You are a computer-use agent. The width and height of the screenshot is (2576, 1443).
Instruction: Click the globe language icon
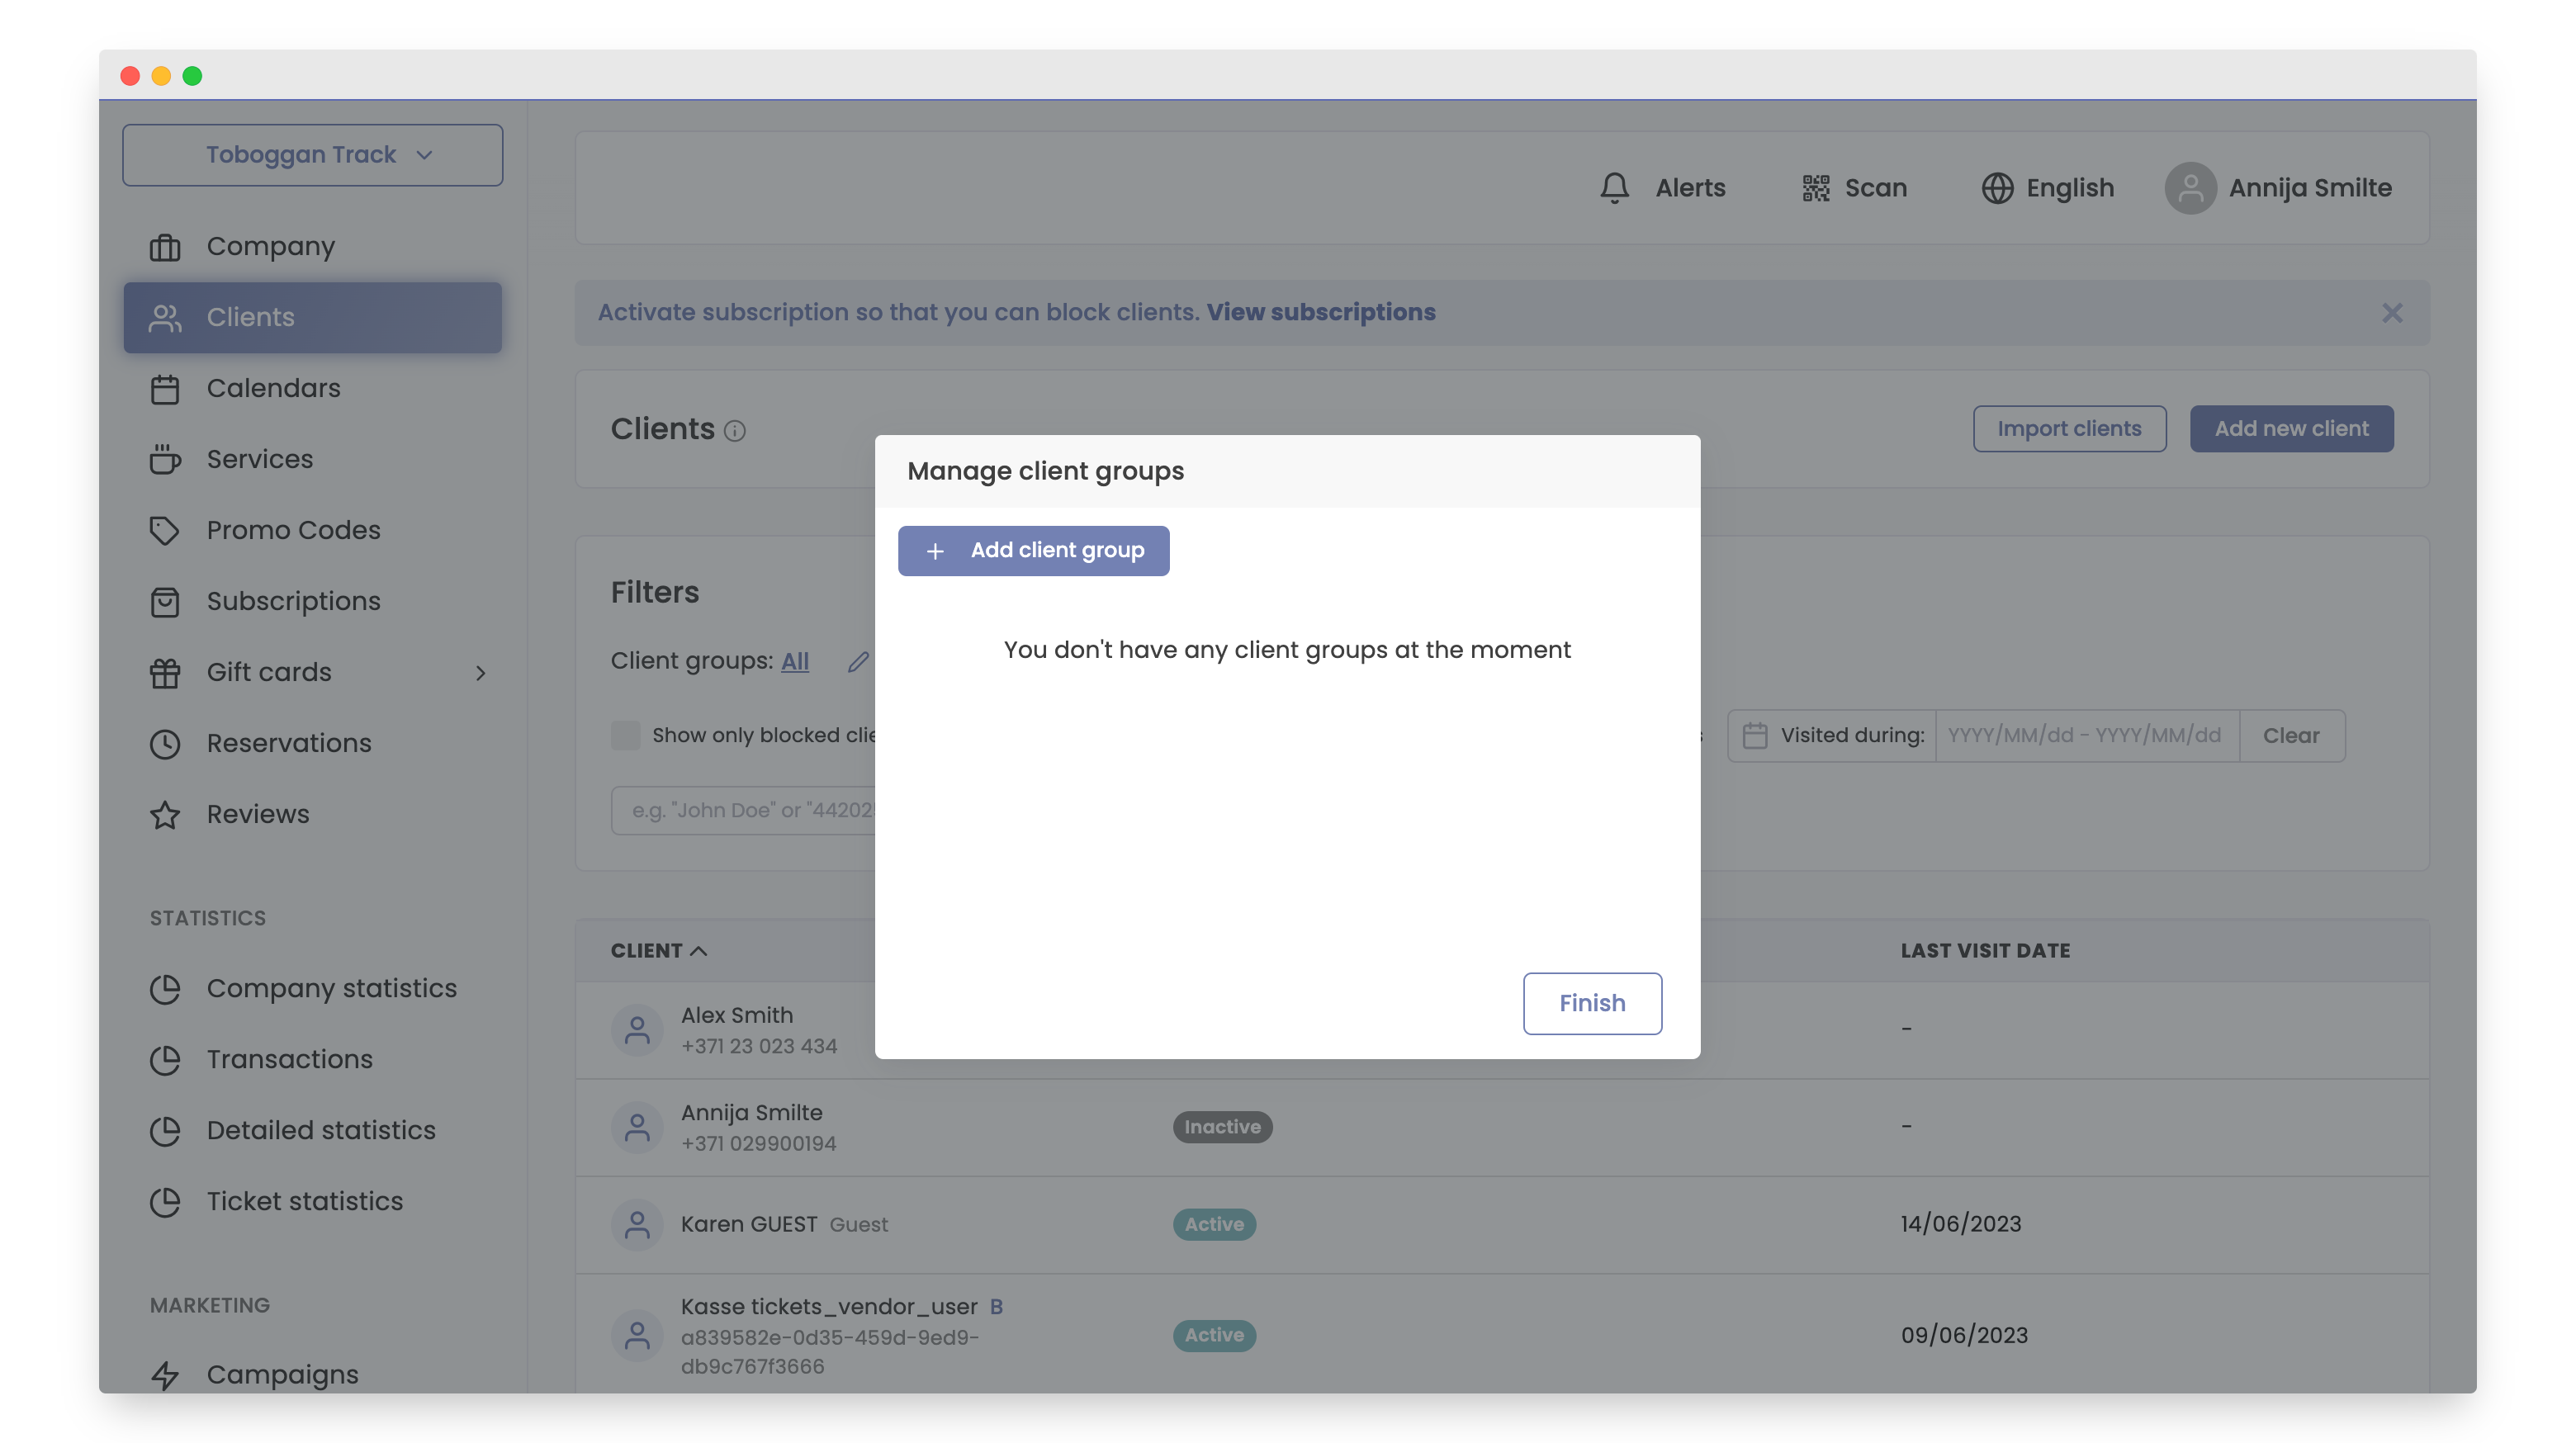pyautogui.click(x=1997, y=188)
